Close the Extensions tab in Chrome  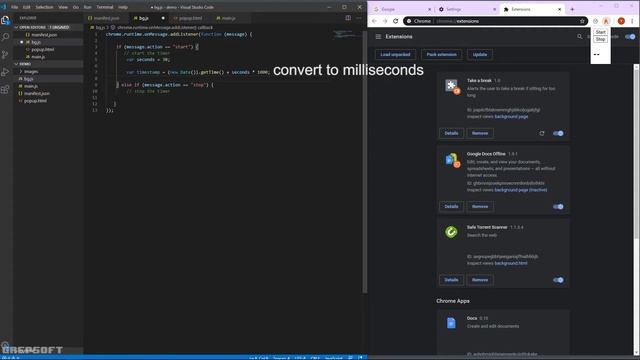coord(560,9)
